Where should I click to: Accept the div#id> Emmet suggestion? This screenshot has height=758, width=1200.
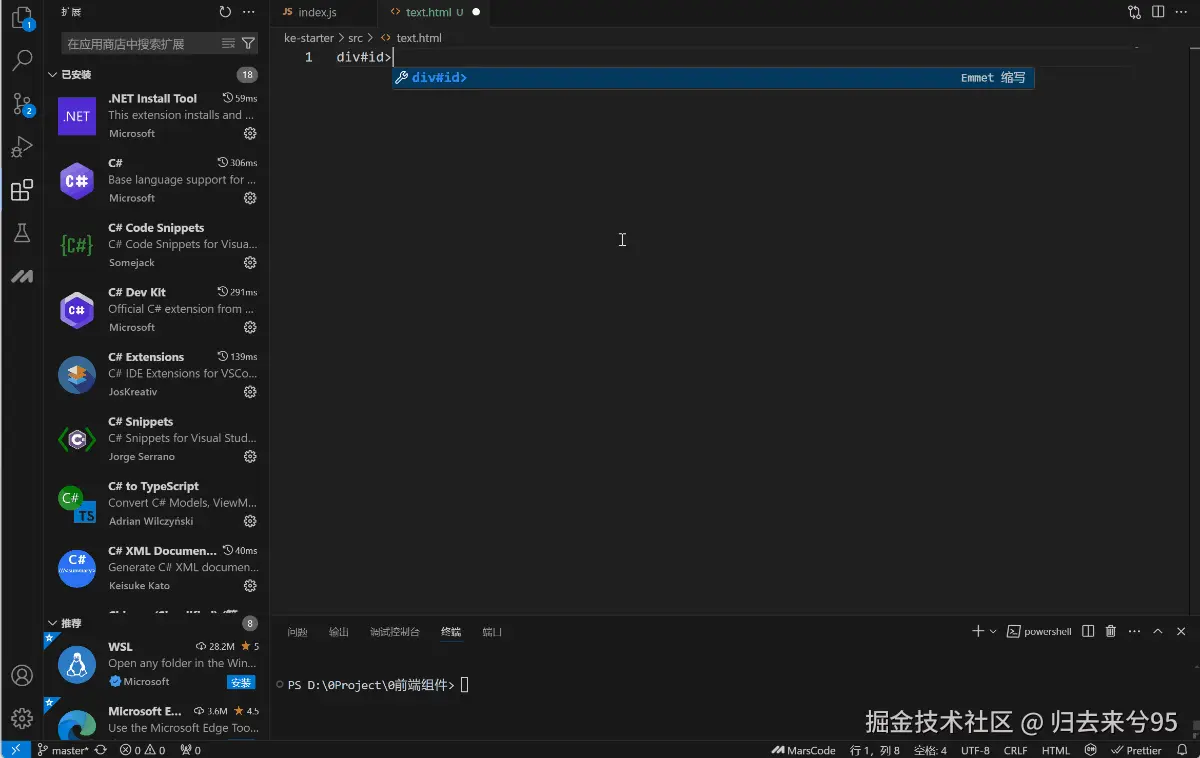[713, 77]
